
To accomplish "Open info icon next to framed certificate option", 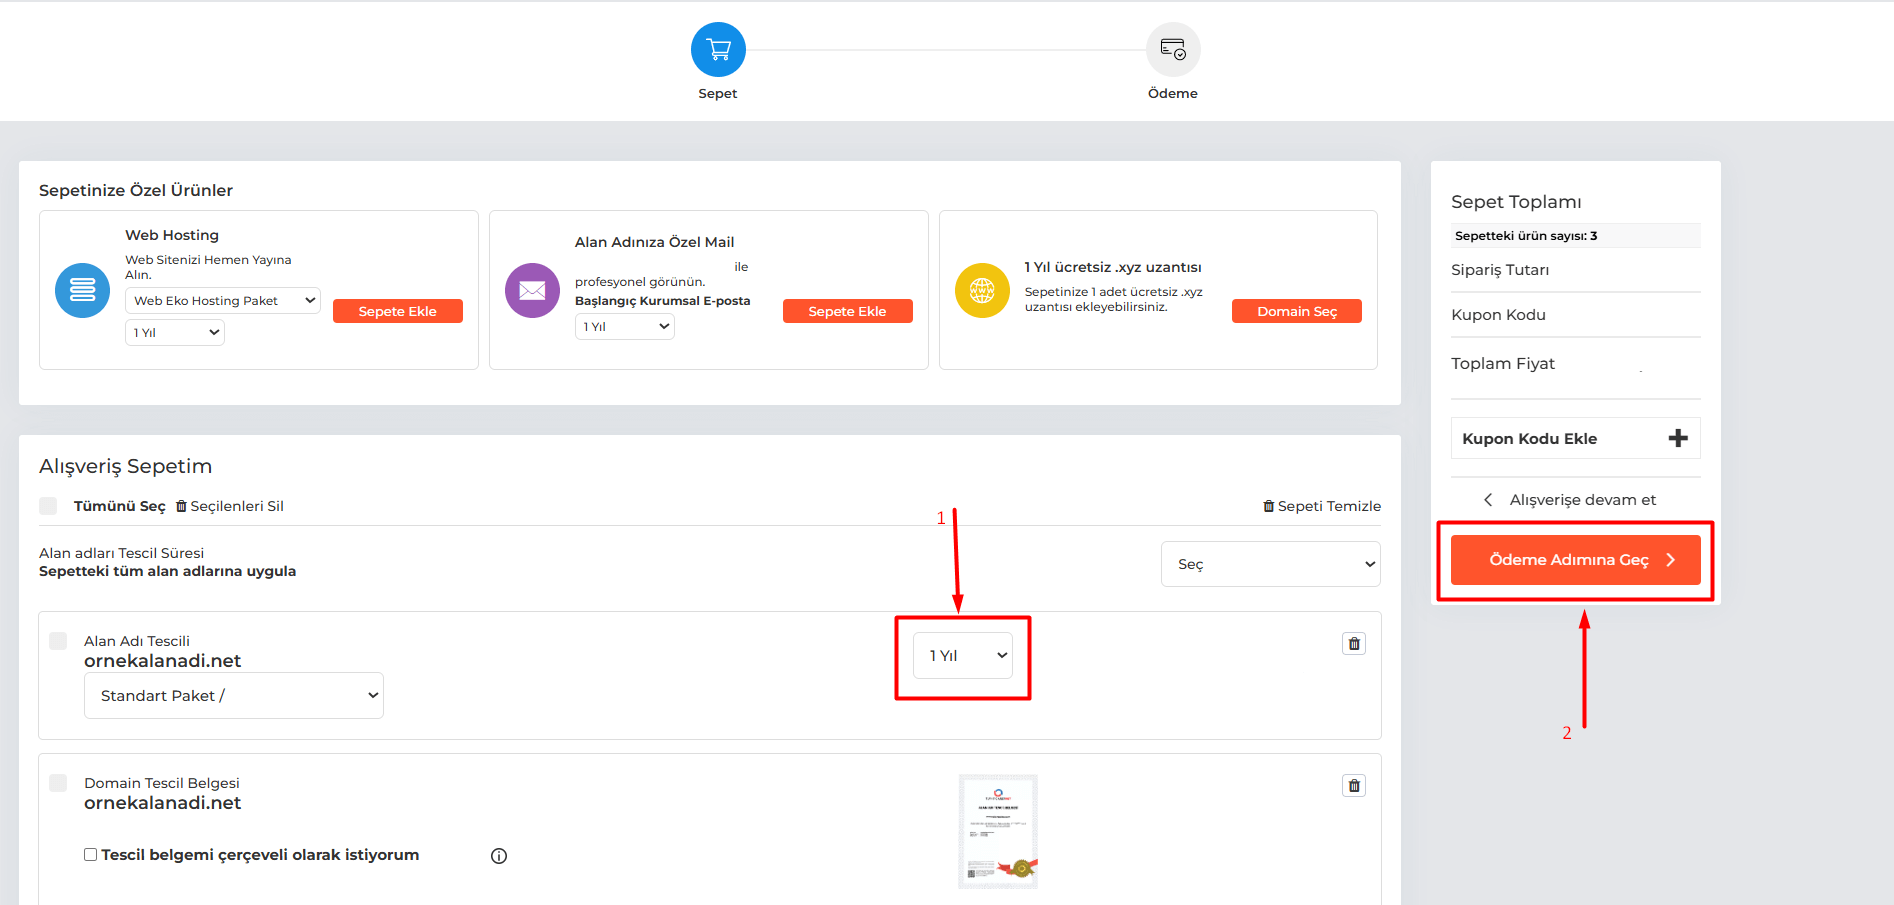I will click(499, 856).
